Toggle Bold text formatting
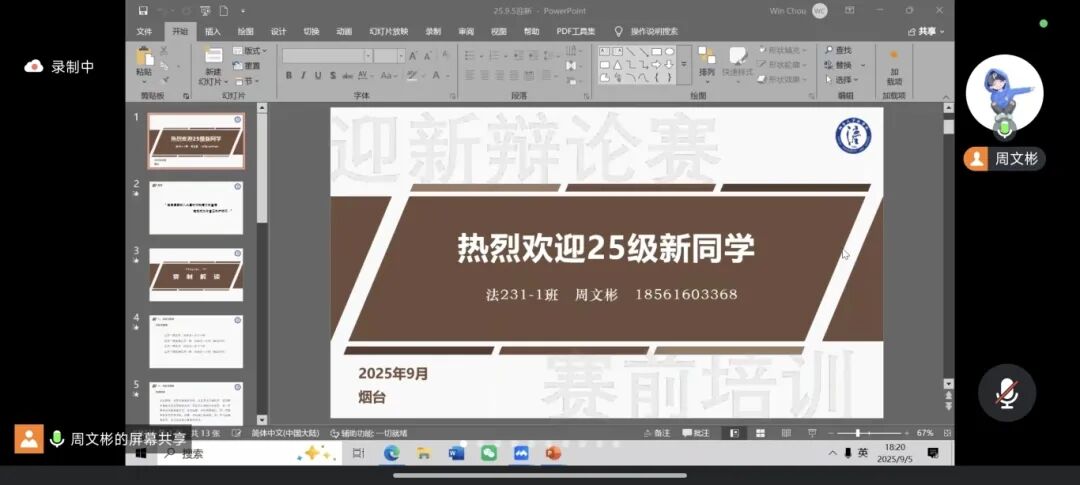The width and height of the screenshot is (1080, 485). (289, 75)
